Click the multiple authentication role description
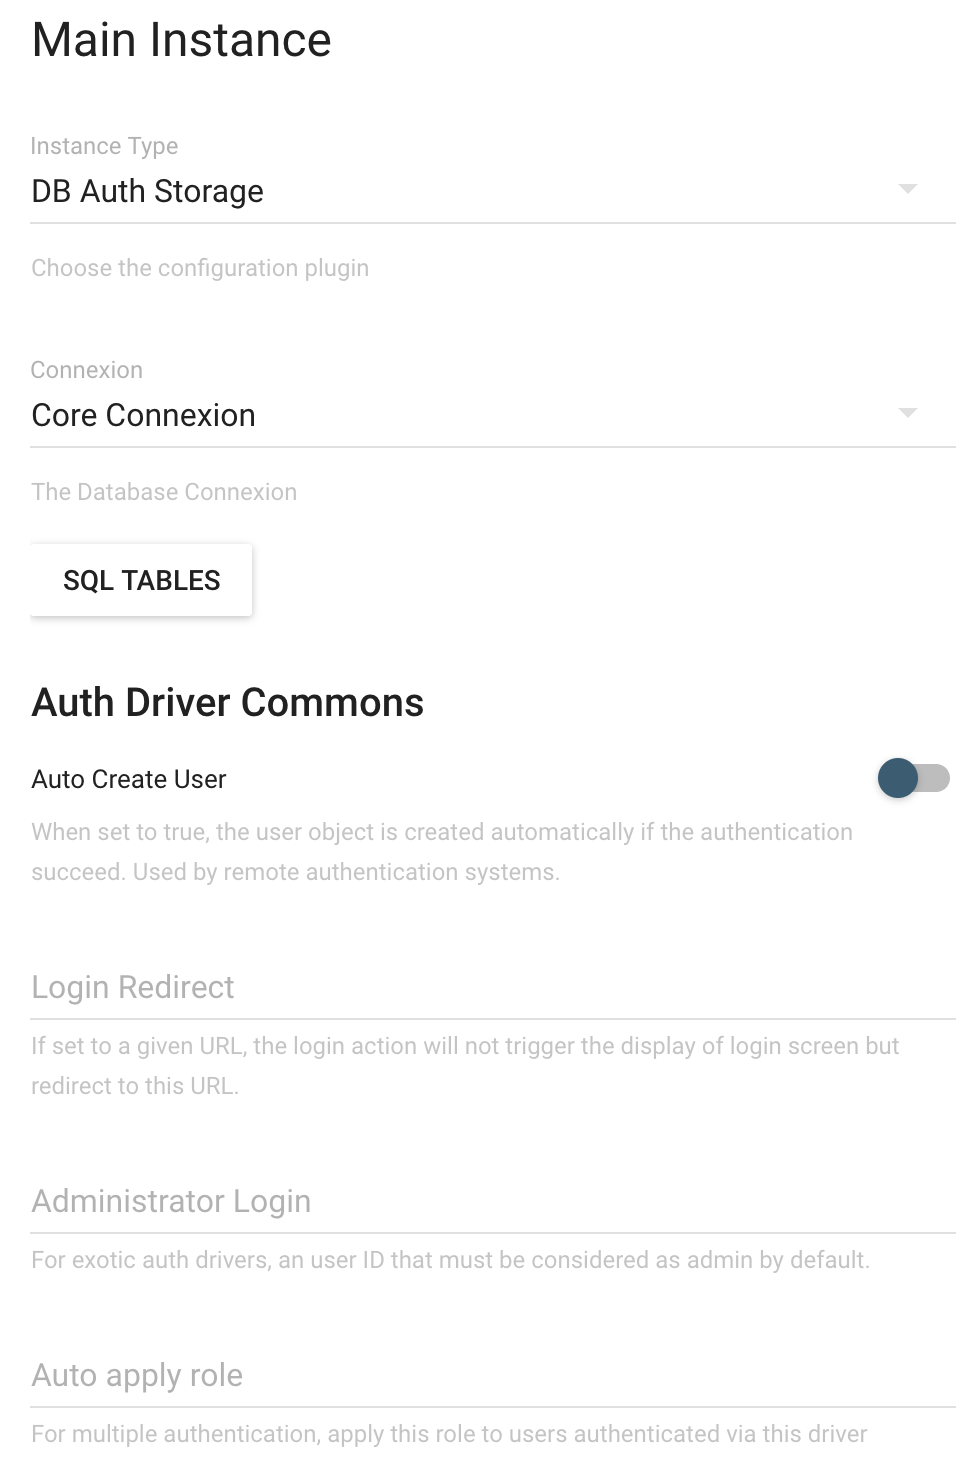The height and width of the screenshot is (1474, 980). click(449, 1434)
